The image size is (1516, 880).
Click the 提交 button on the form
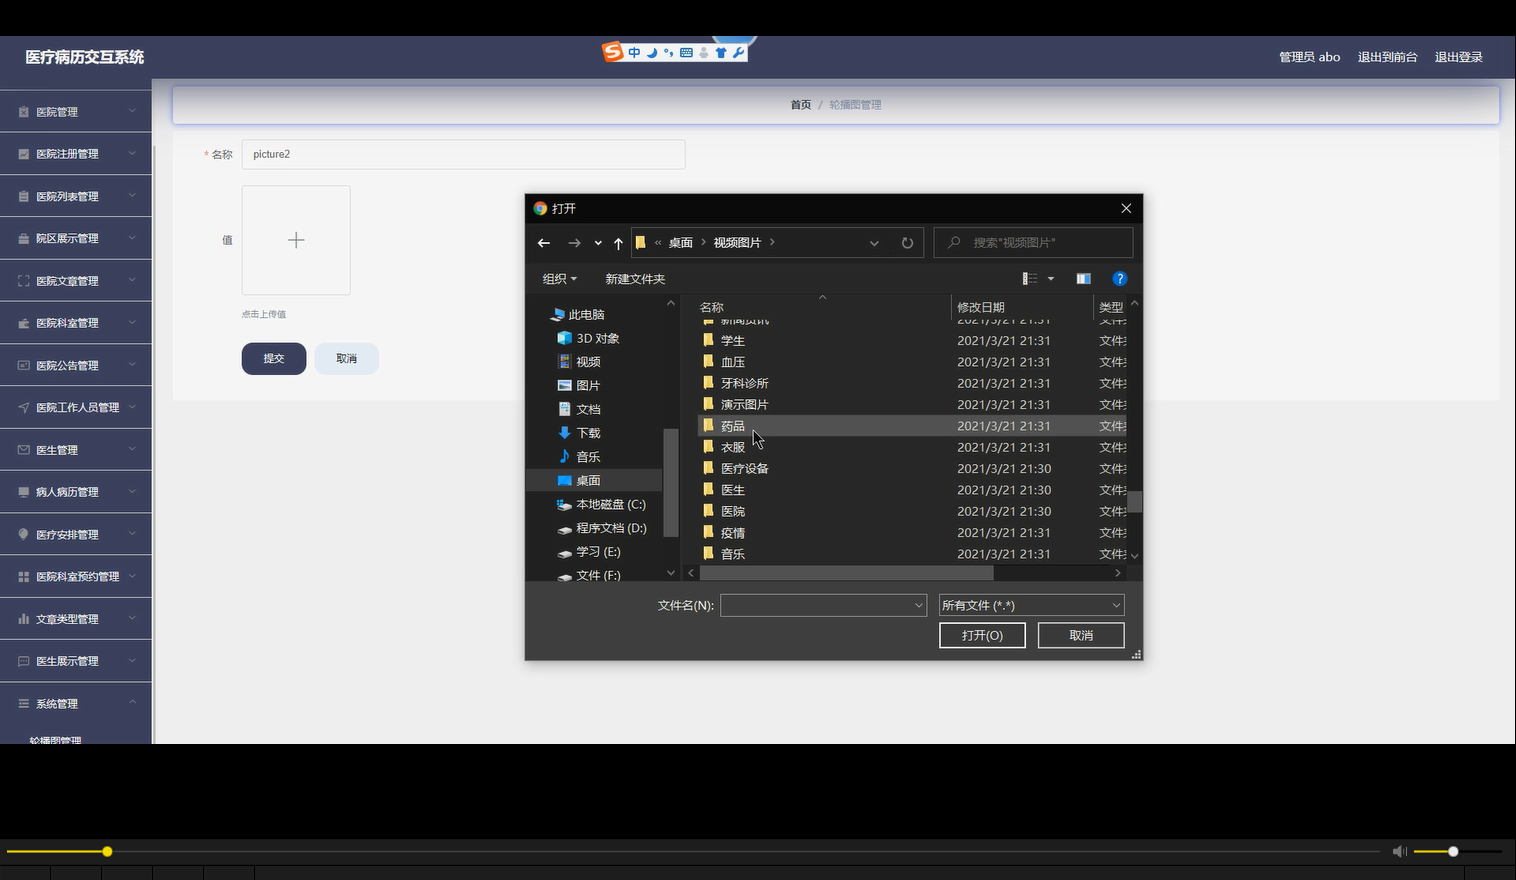[274, 358]
